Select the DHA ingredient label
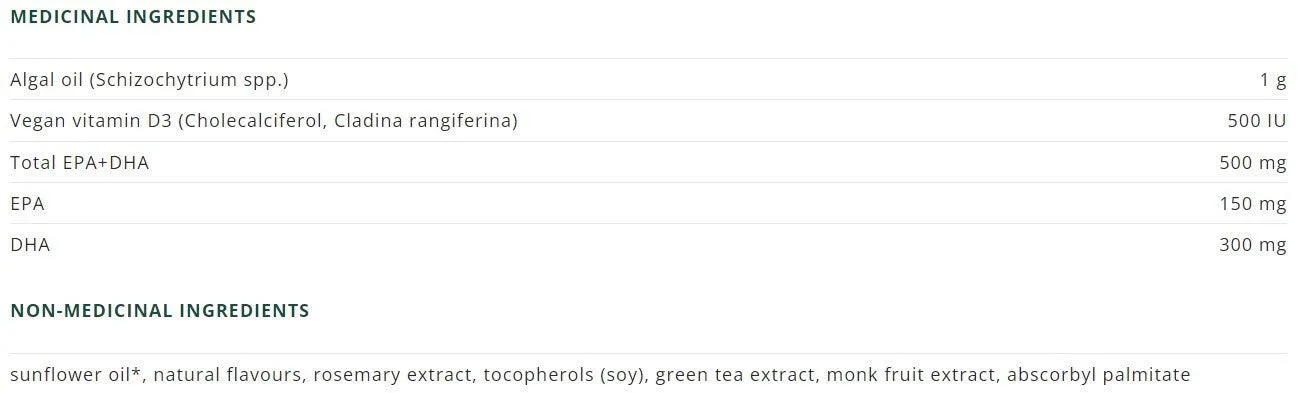 [30, 245]
